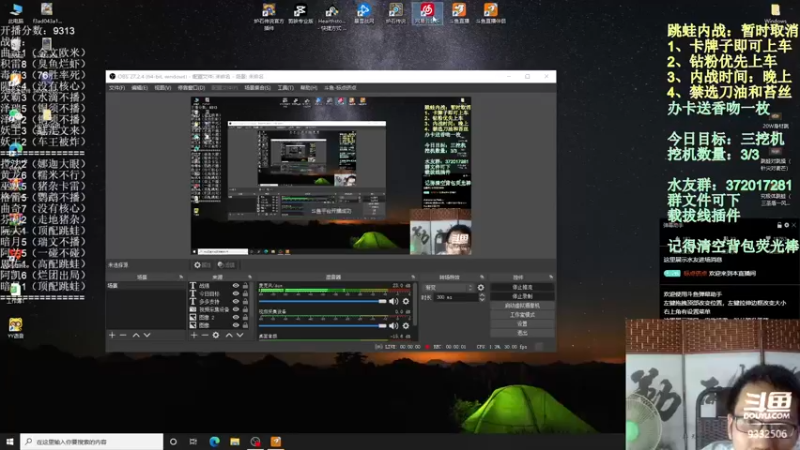800x450 pixels.
Task: Click the 退出 button in Controls
Action: pos(522,333)
